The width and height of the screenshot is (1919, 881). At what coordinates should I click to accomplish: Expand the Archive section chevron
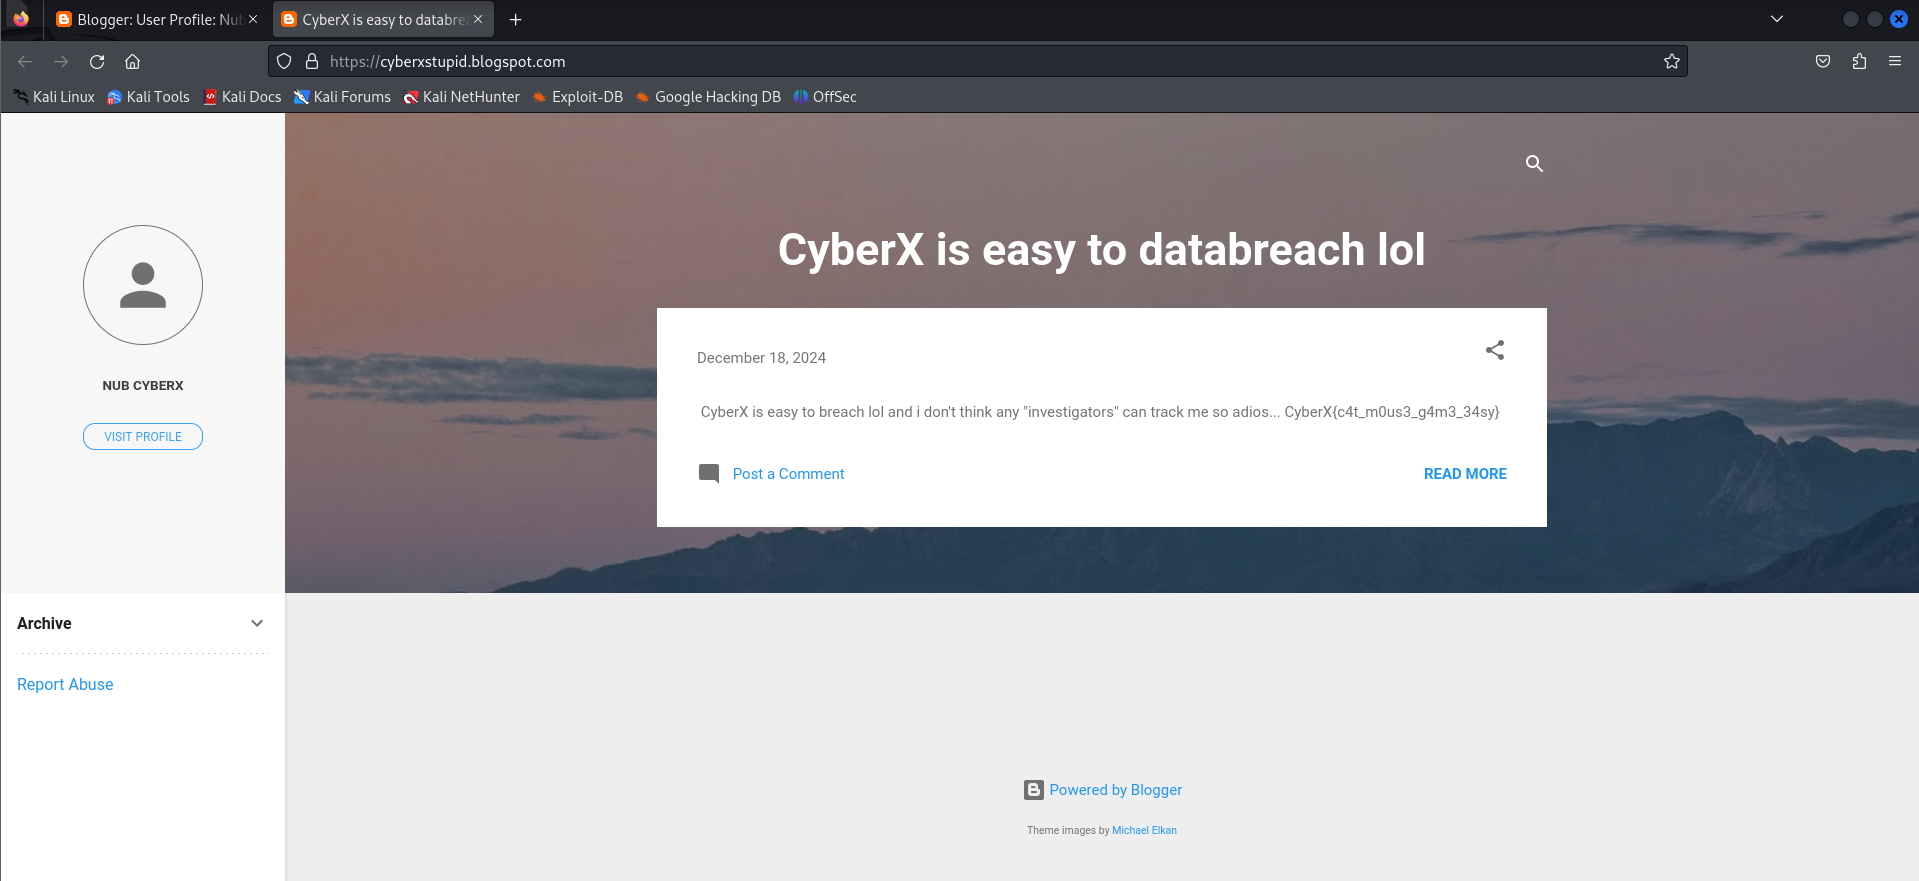point(257,623)
